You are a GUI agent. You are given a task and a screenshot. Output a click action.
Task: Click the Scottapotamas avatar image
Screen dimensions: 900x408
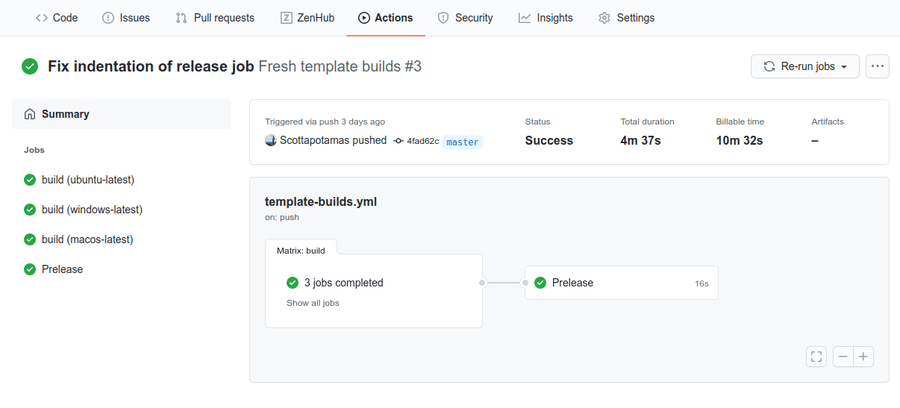pos(271,141)
